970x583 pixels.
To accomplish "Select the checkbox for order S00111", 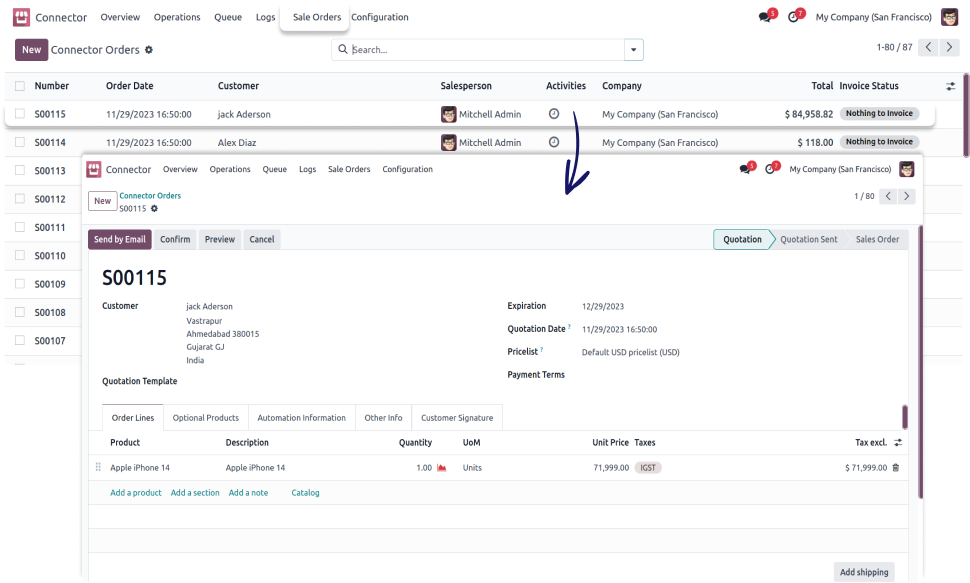I will [20, 227].
